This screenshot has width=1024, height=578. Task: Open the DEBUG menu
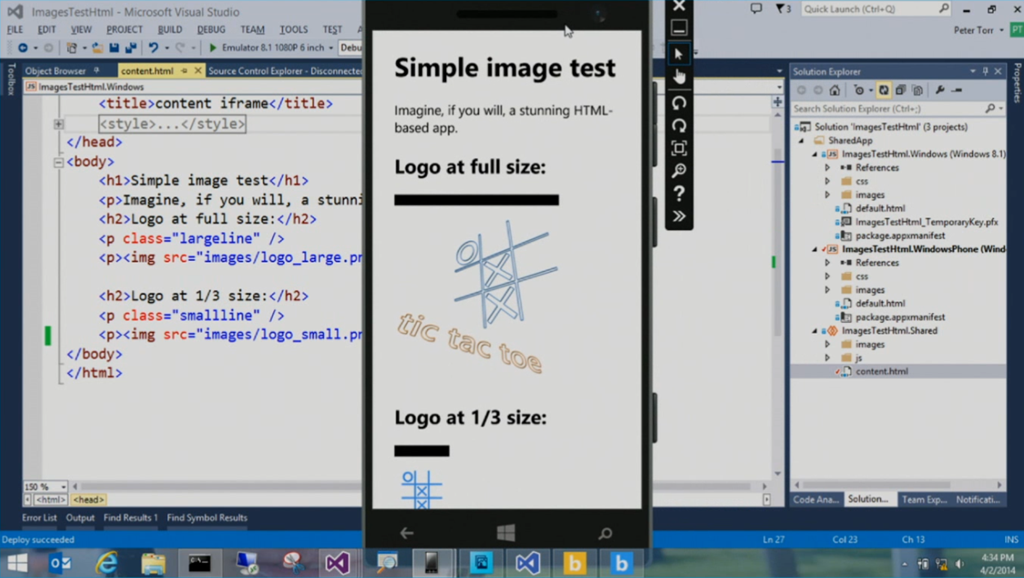[x=211, y=29]
